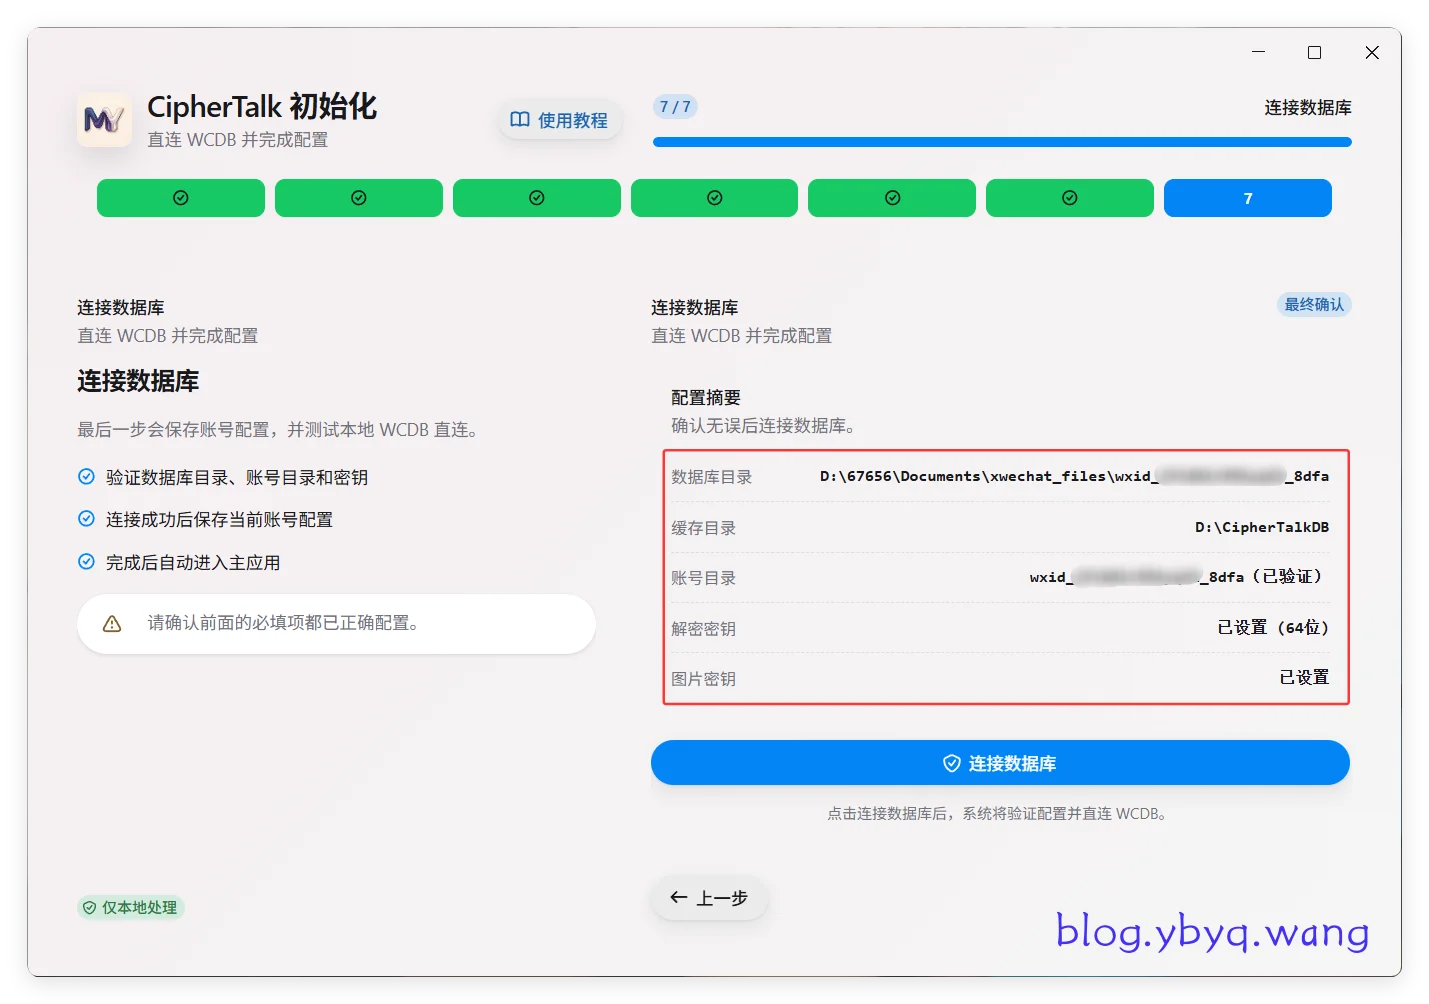Go back with 上一步 button
This screenshot has height=1004, width=1429.
click(710, 898)
